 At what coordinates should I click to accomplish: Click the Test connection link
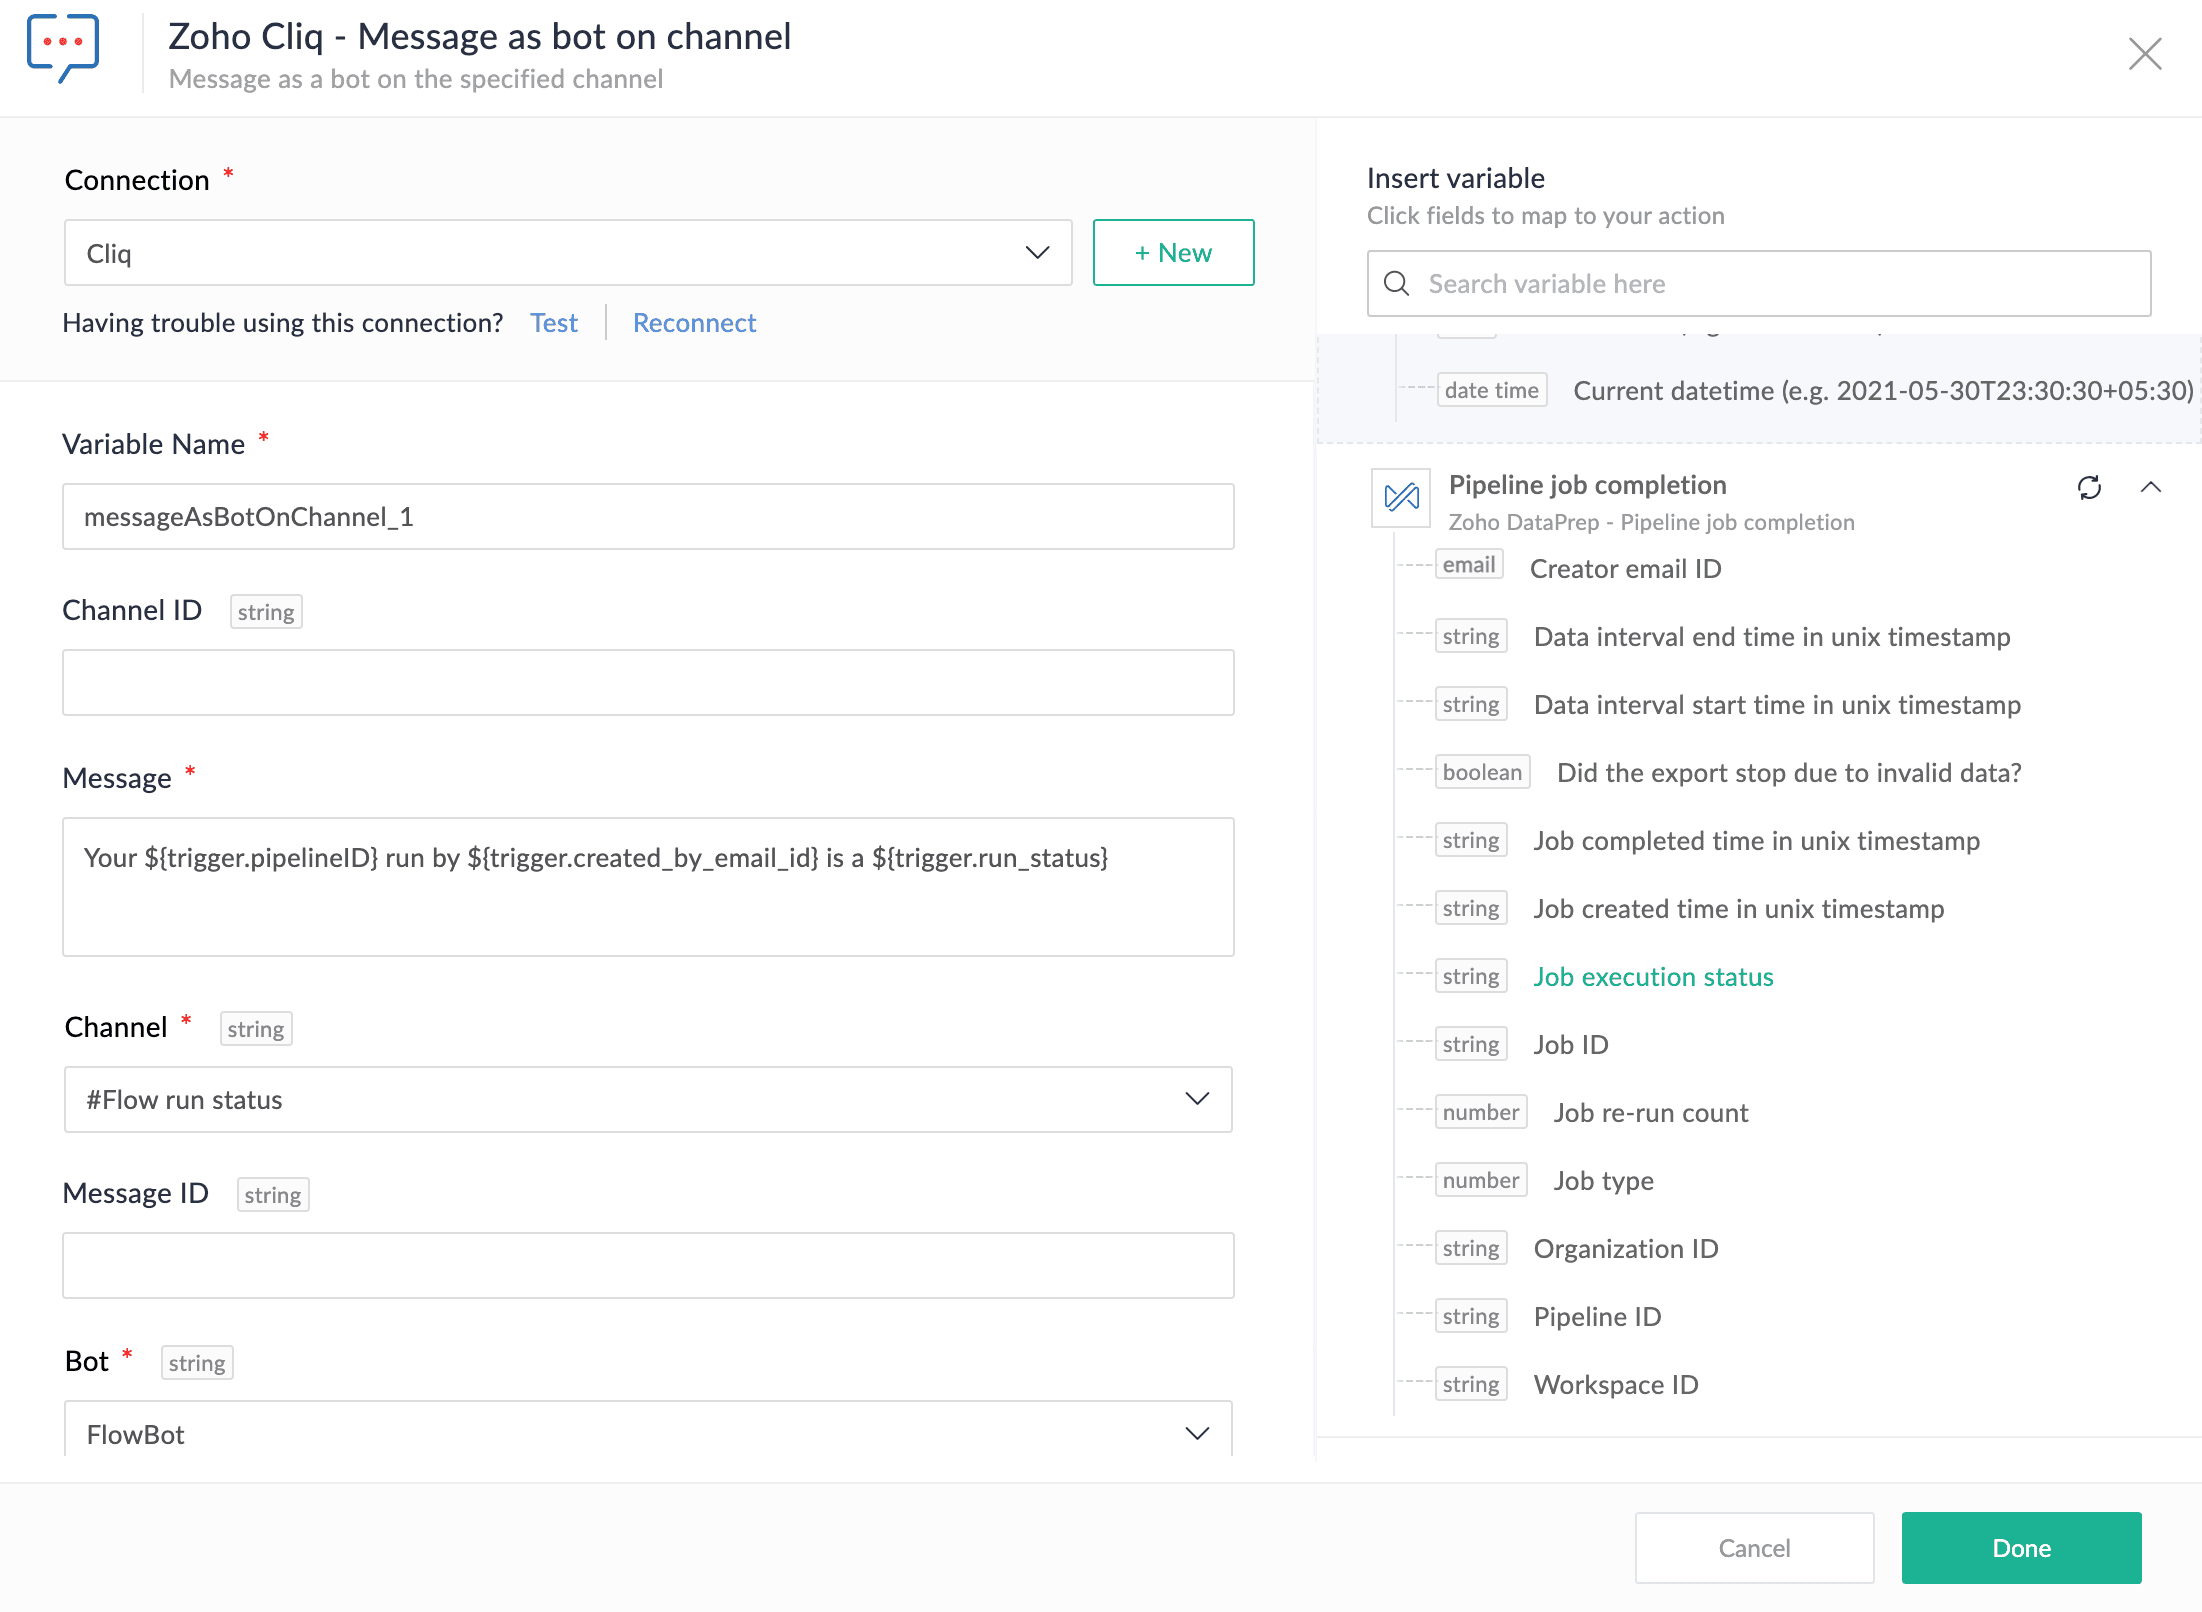[x=554, y=323]
